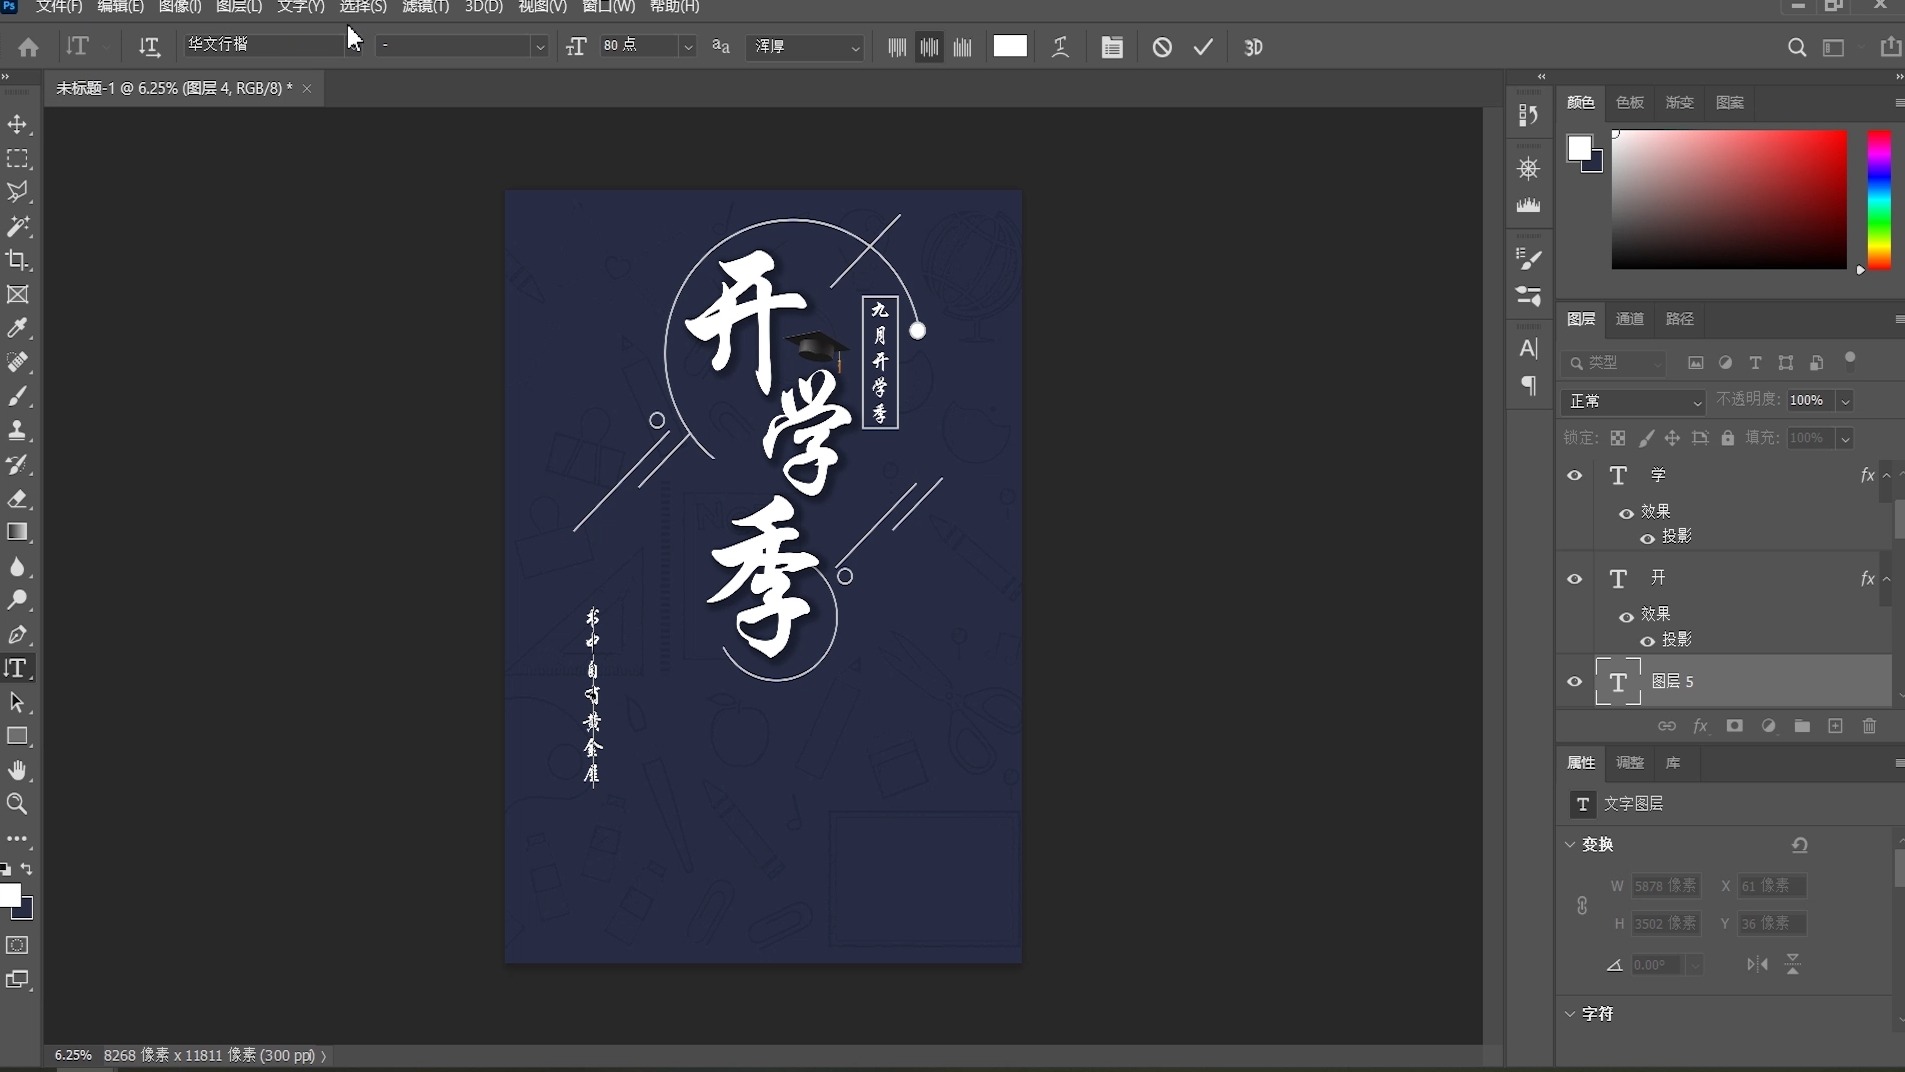Toggle lock transparent pixels
Viewport: 1905px width, 1072px height.
tap(1617, 438)
